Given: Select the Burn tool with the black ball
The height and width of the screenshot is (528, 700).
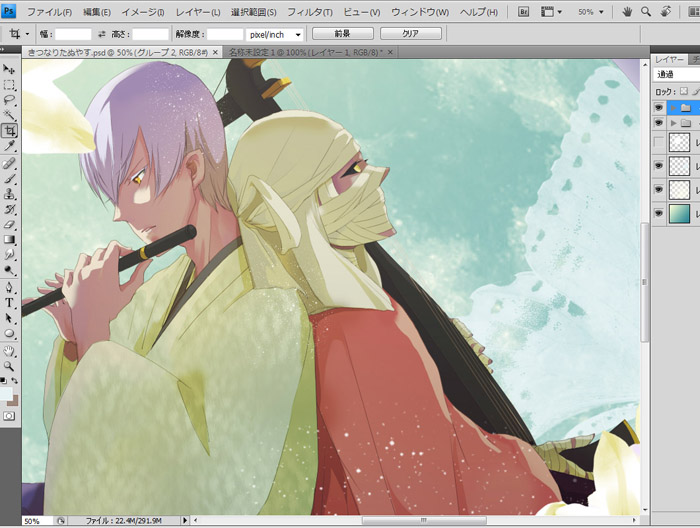Looking at the screenshot, I should [x=8, y=270].
